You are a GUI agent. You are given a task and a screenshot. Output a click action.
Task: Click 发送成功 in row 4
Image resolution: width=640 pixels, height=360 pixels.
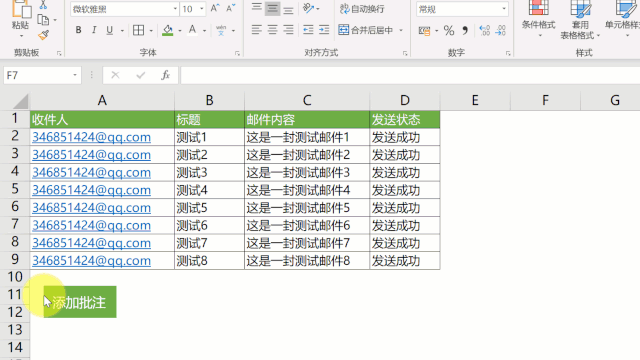404,173
